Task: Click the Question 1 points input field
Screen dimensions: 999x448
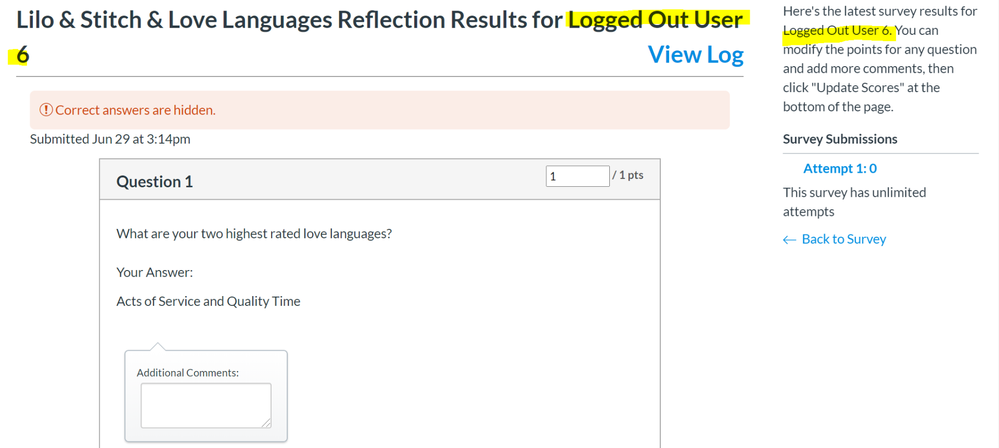Action: pos(577,176)
